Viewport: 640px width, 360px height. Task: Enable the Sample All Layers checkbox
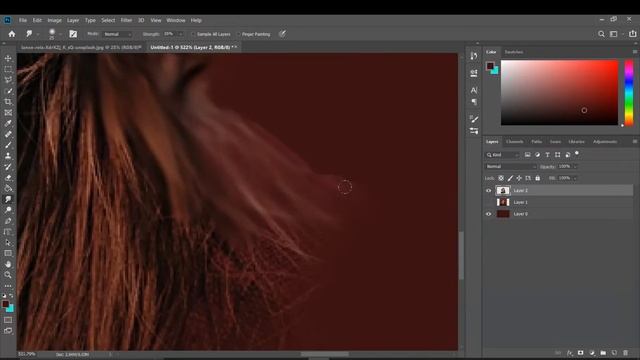coord(193,34)
